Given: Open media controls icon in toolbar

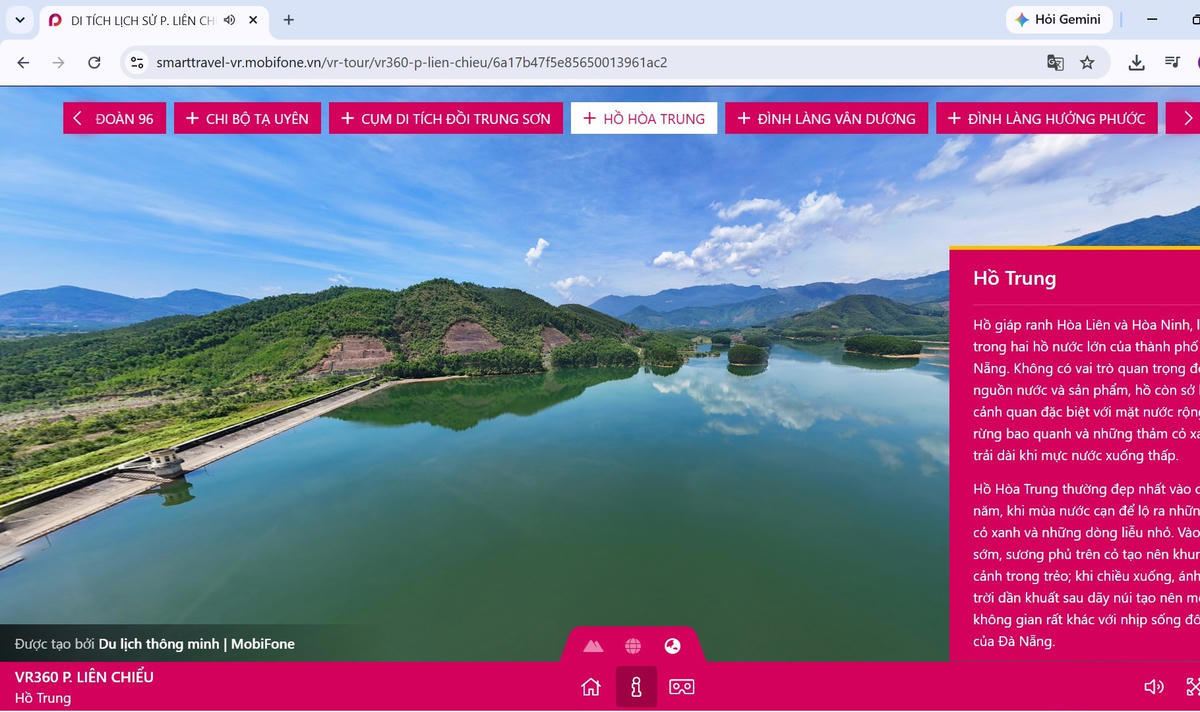Looking at the screenshot, I should [x=1173, y=62].
